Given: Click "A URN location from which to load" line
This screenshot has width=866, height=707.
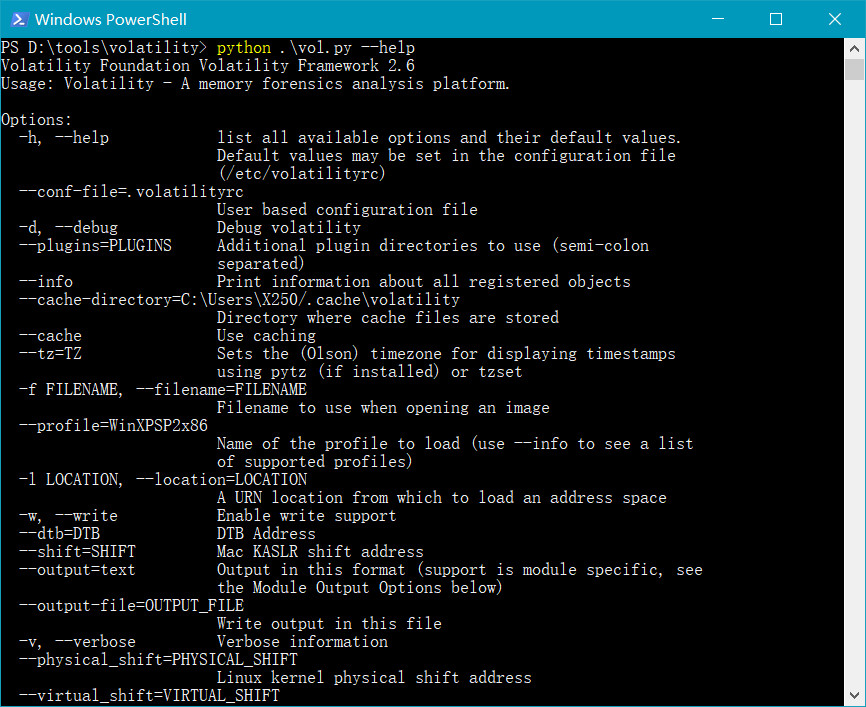Looking at the screenshot, I should click(442, 498).
